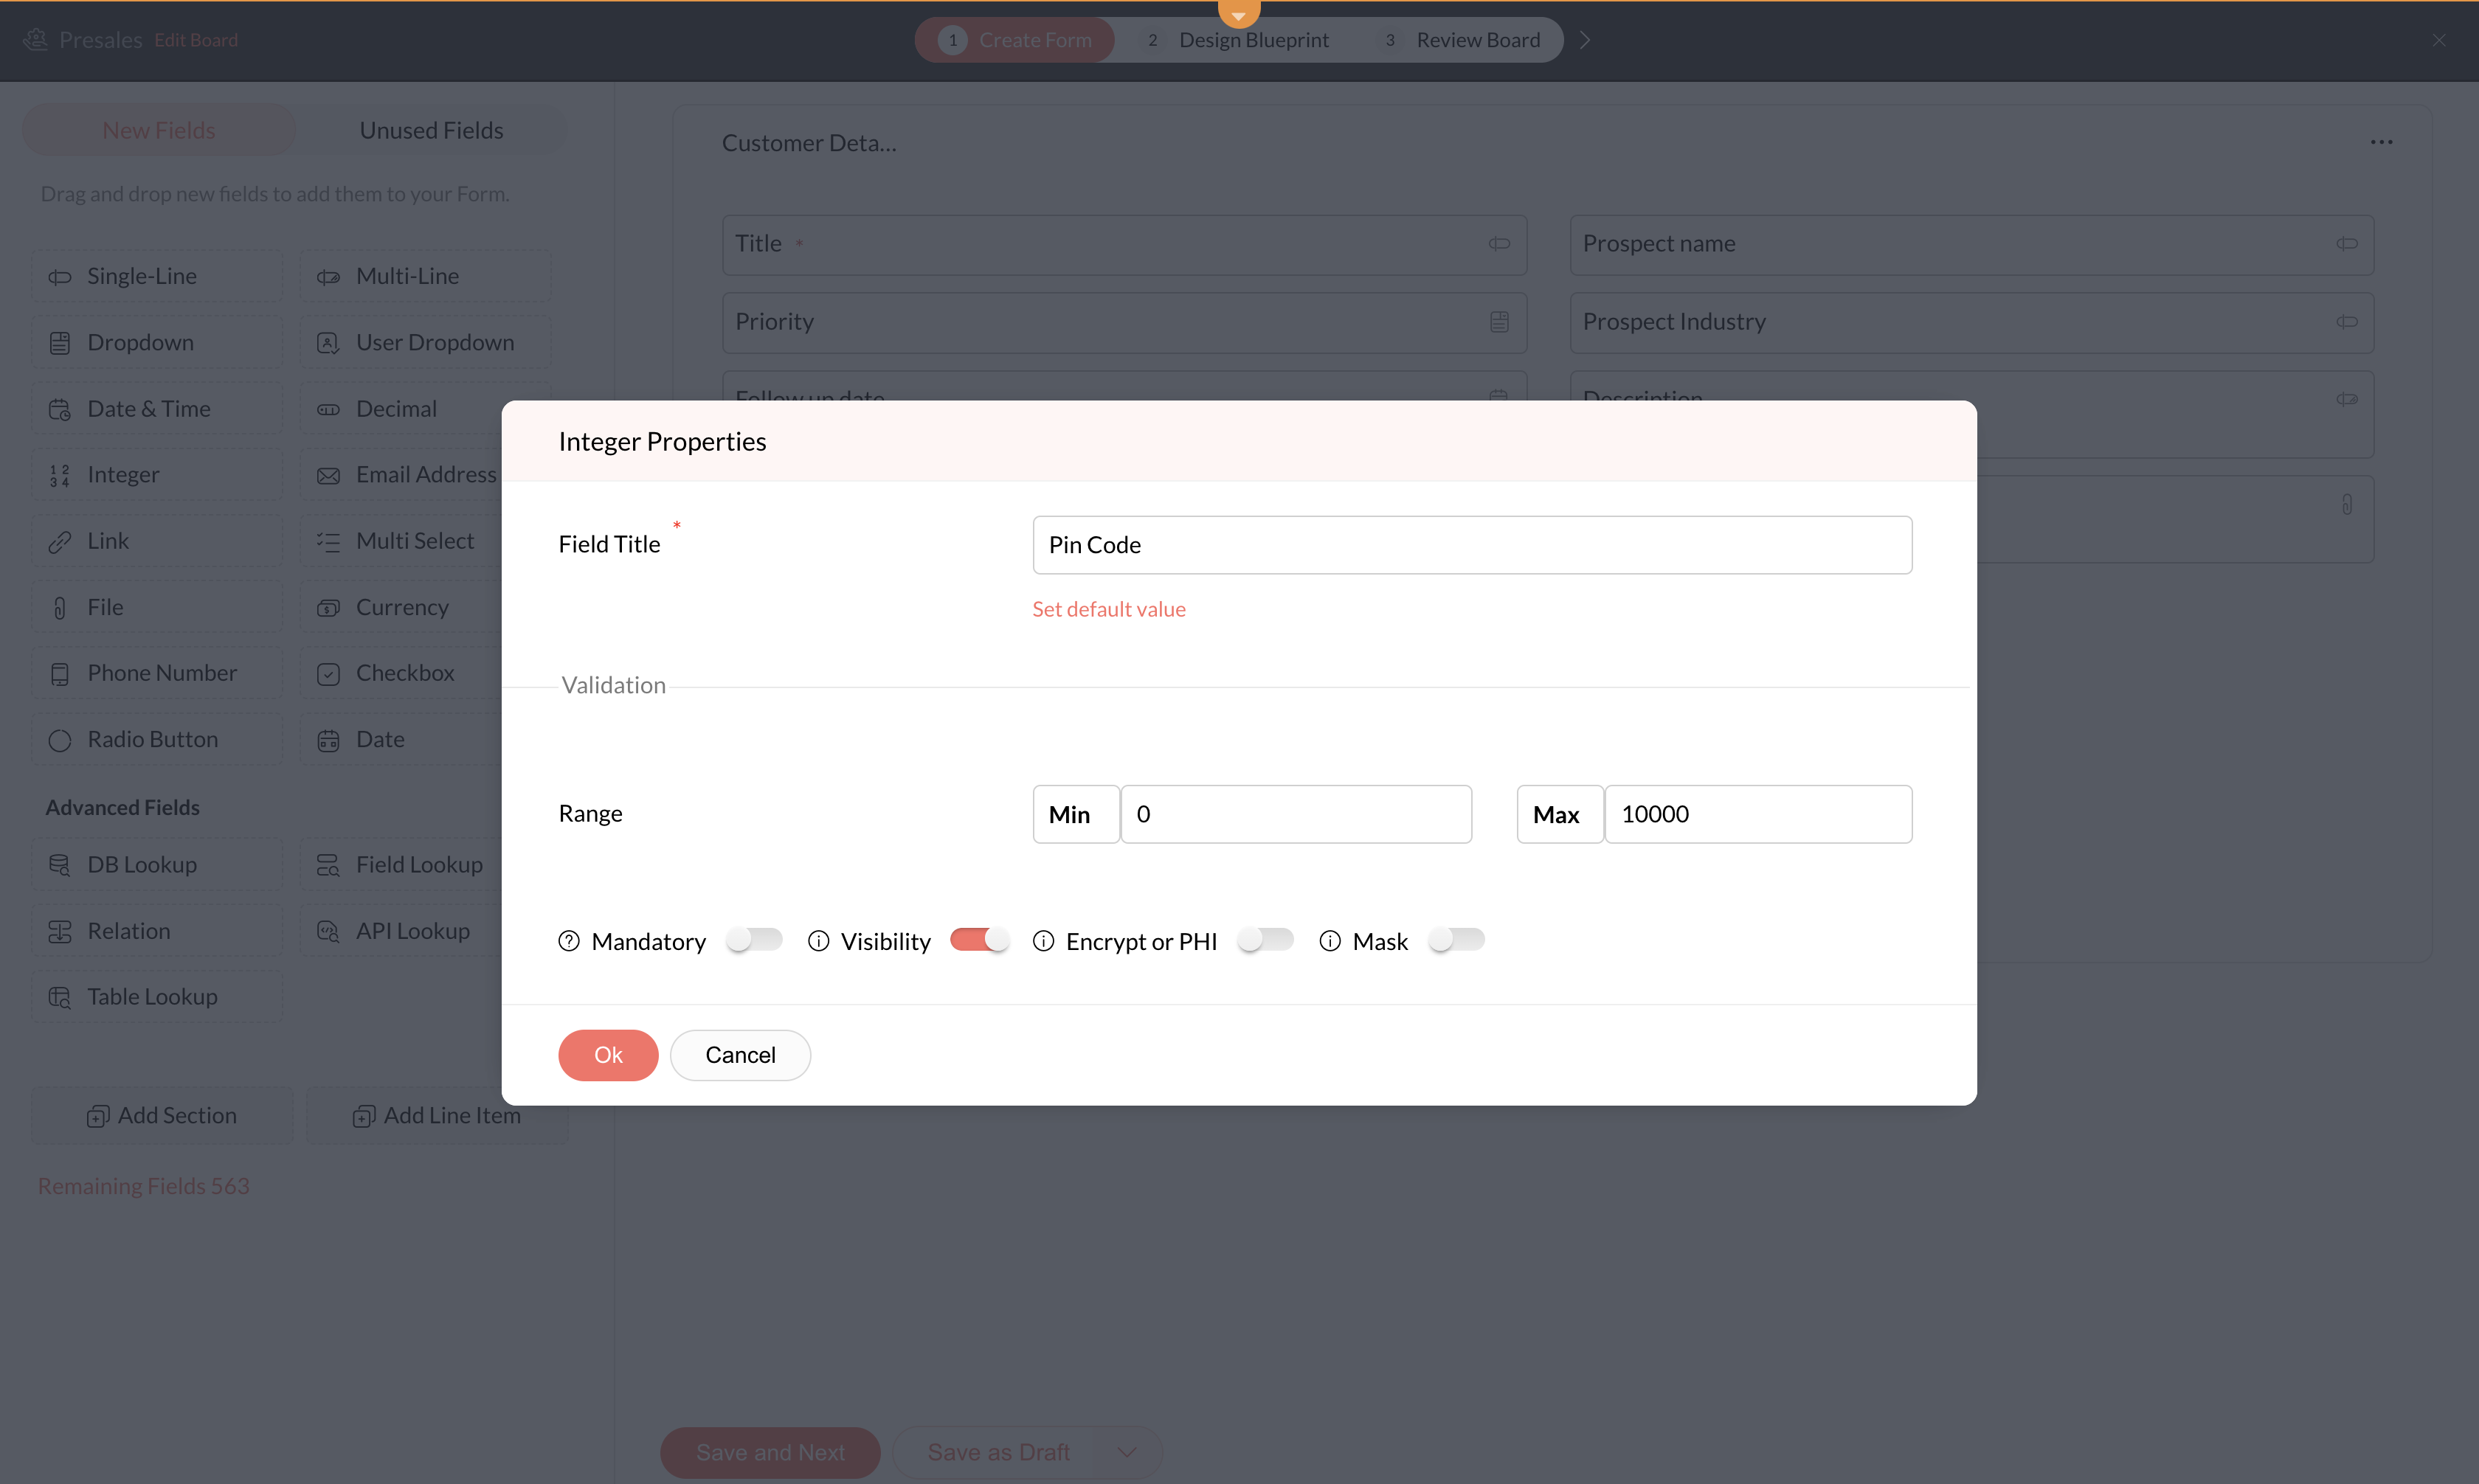Switch to the Unused Fields tab

pyautogui.click(x=431, y=131)
